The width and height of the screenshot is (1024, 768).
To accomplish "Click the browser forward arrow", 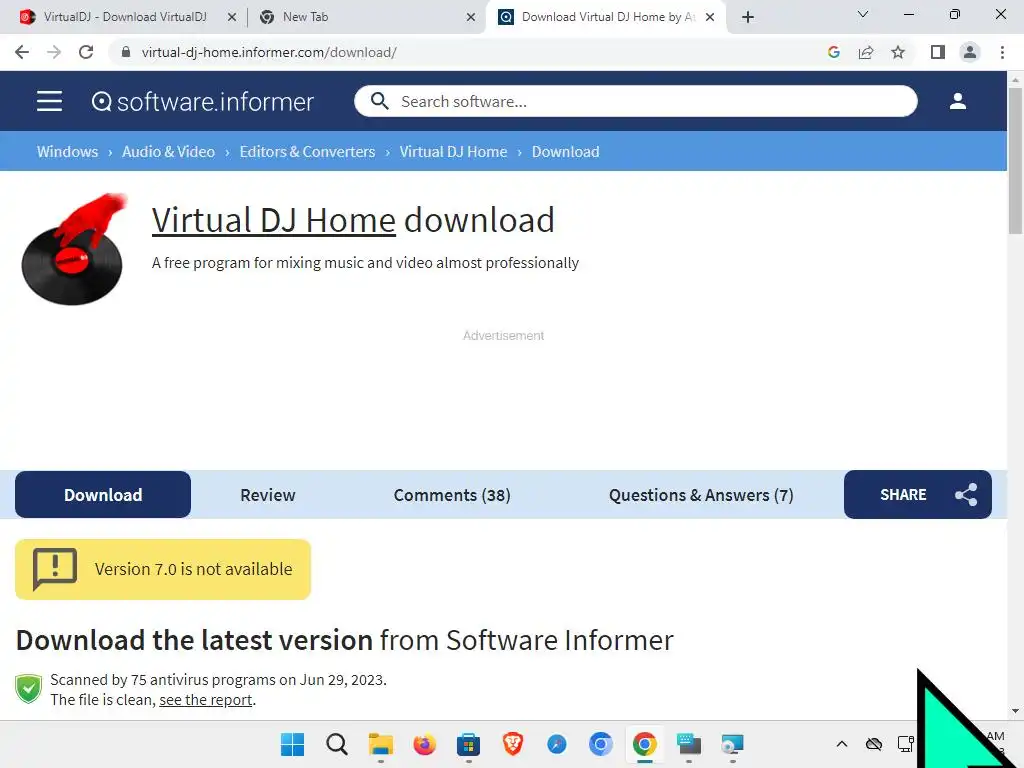I will [x=54, y=52].
